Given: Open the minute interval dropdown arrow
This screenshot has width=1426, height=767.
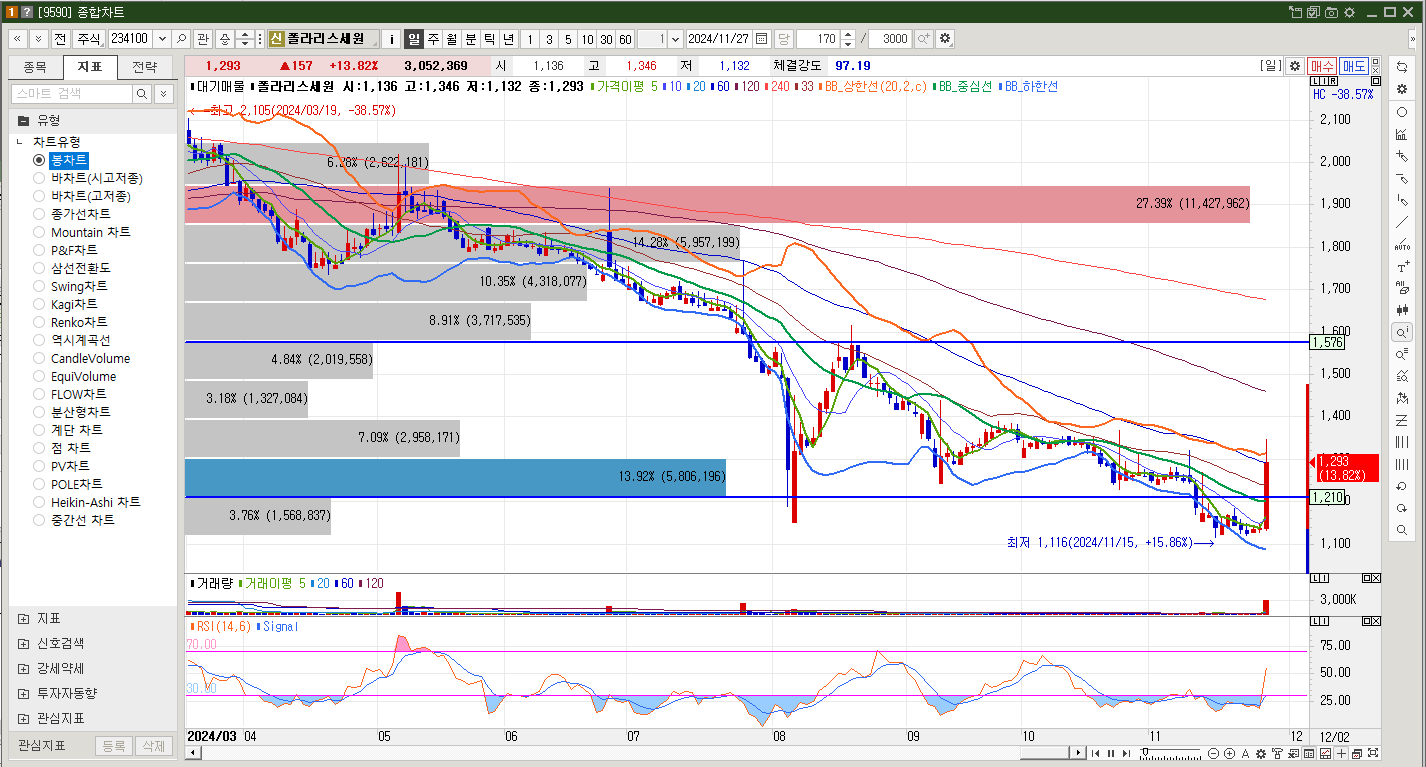Looking at the screenshot, I should click(675, 39).
